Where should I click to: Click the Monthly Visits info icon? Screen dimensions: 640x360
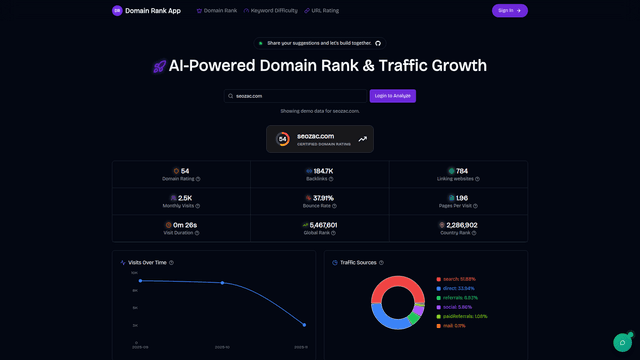(198, 206)
